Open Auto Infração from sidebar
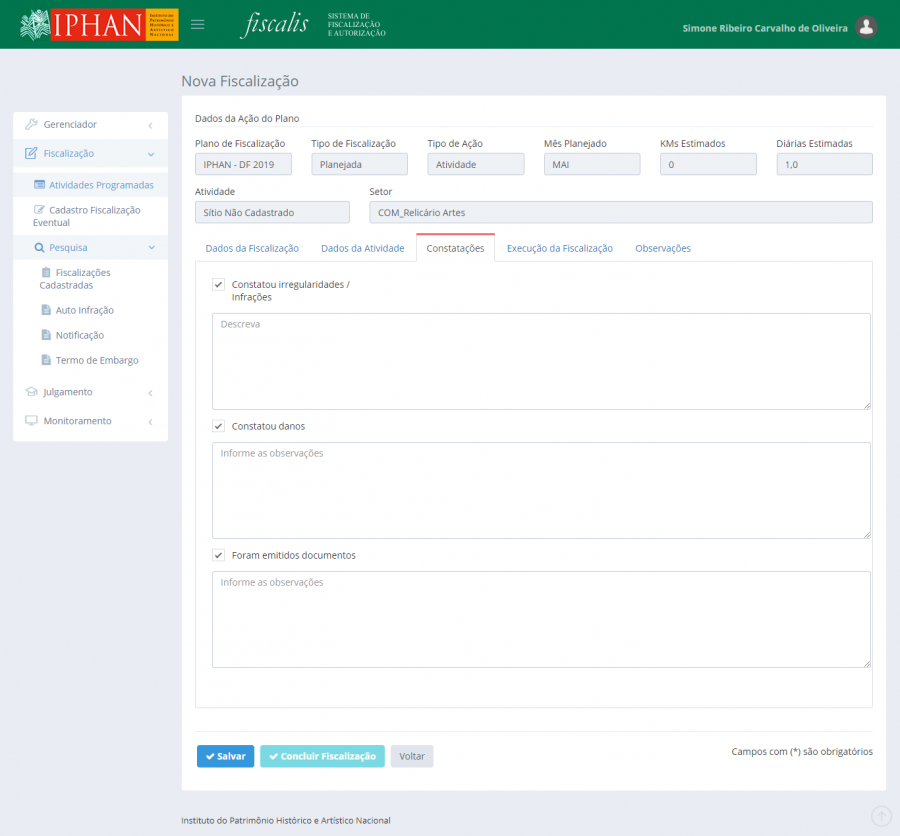 [84, 310]
